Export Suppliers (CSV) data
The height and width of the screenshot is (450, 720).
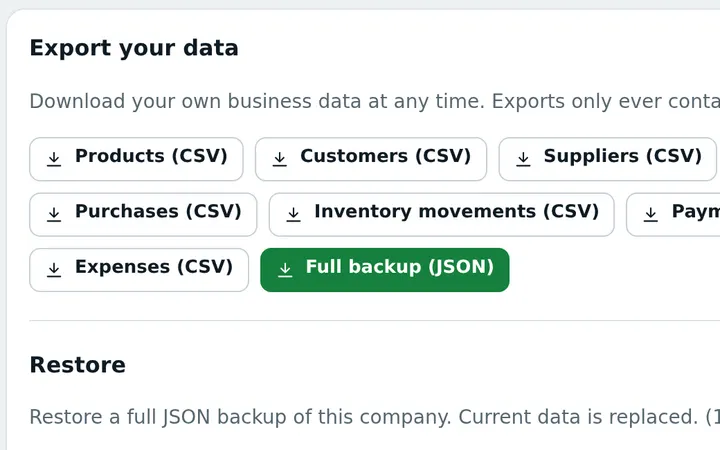[608, 159]
